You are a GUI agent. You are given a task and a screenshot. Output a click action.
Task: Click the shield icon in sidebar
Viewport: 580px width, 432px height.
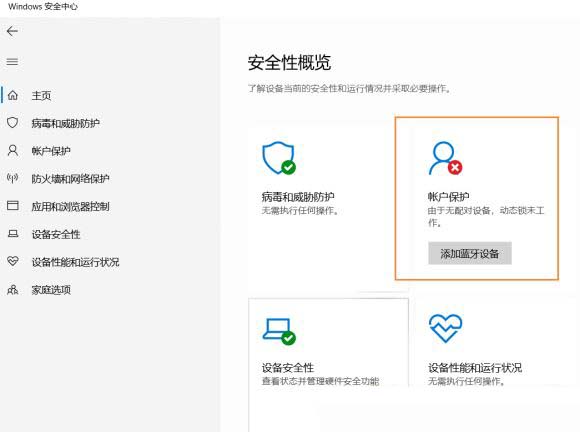point(13,122)
